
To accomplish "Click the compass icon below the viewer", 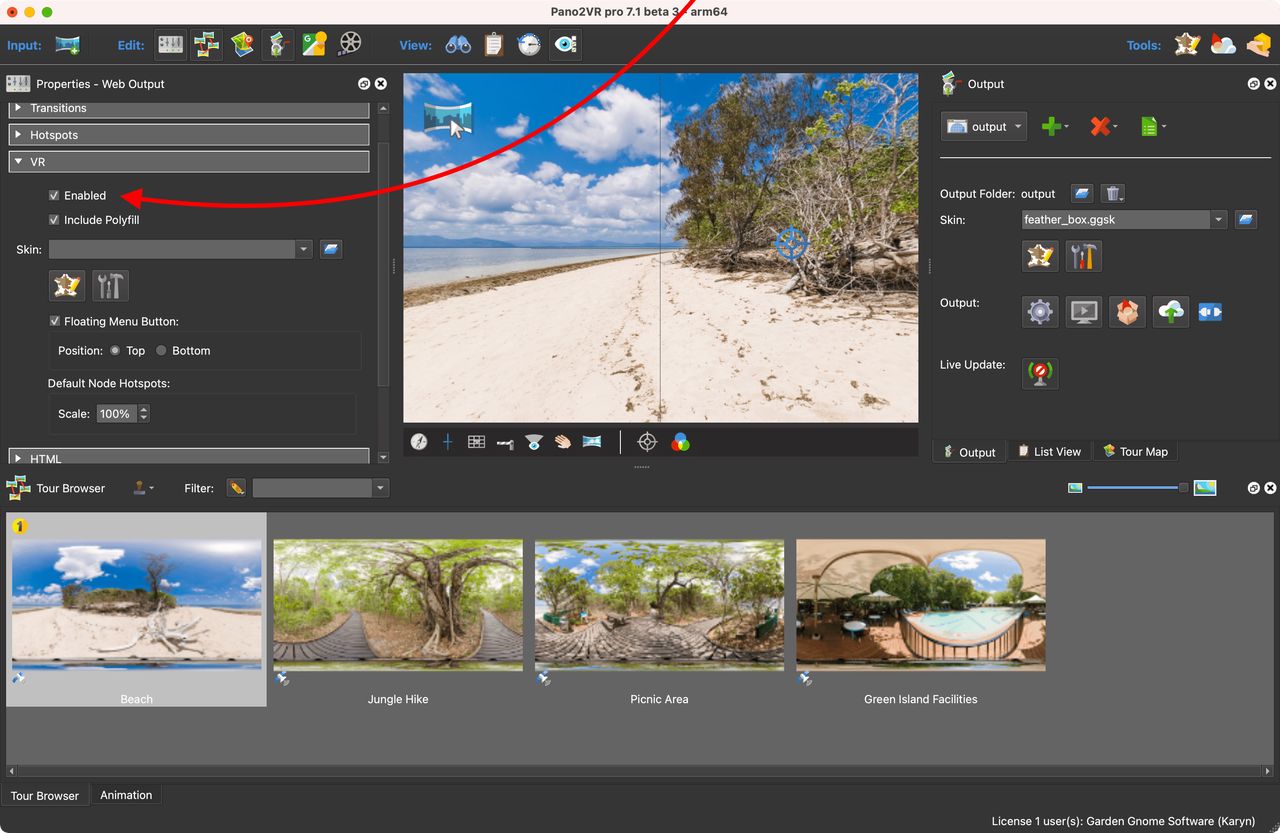I will (x=419, y=442).
